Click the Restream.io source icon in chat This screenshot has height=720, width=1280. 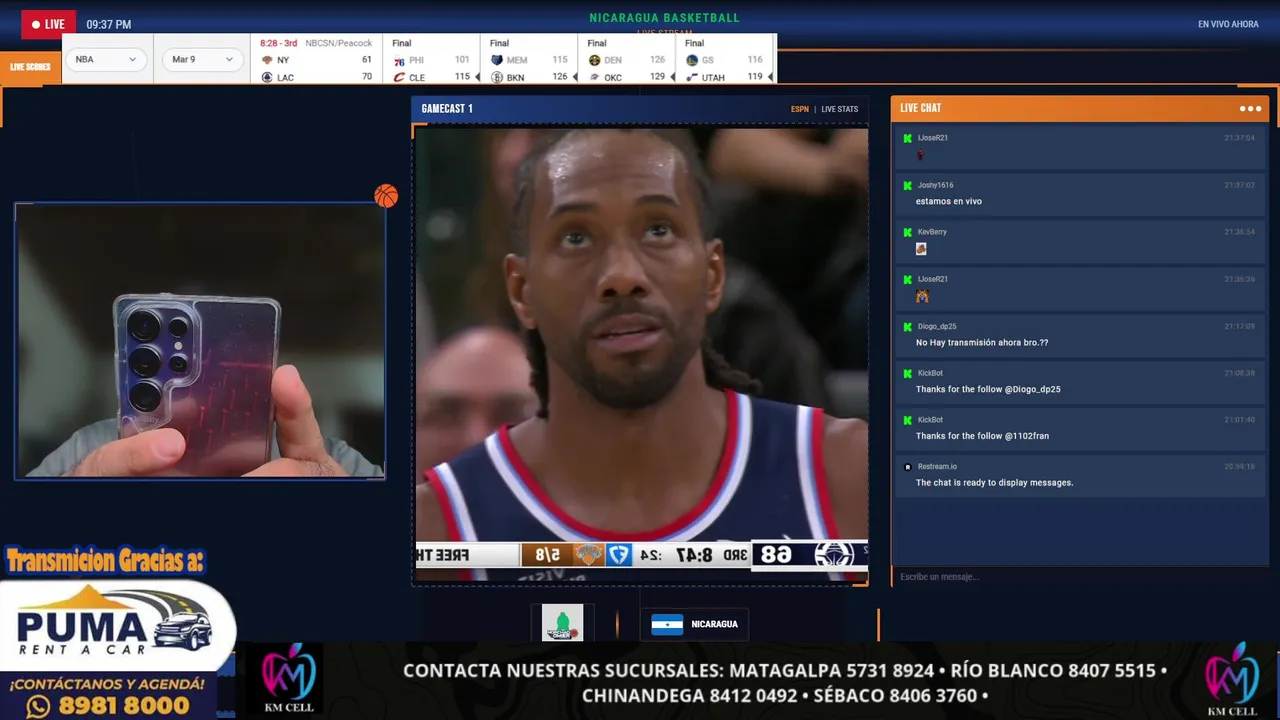(907, 466)
